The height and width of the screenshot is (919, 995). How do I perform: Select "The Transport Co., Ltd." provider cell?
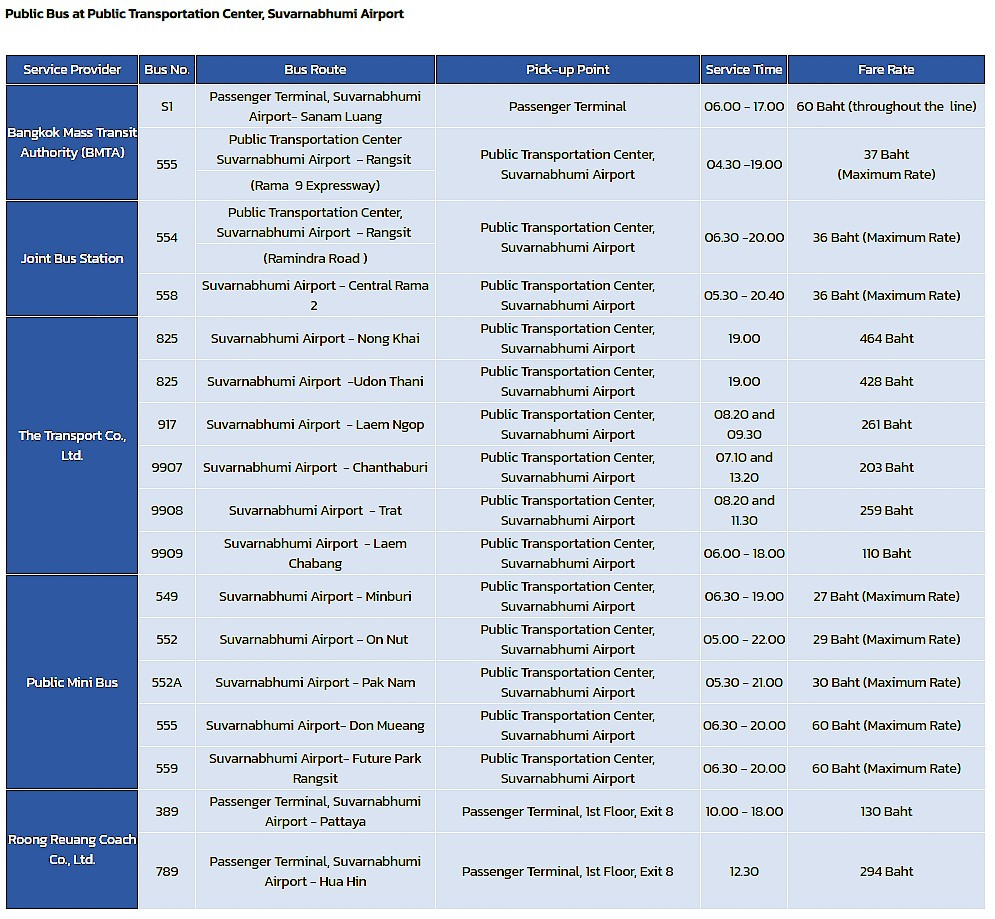pyautogui.click(x=72, y=446)
